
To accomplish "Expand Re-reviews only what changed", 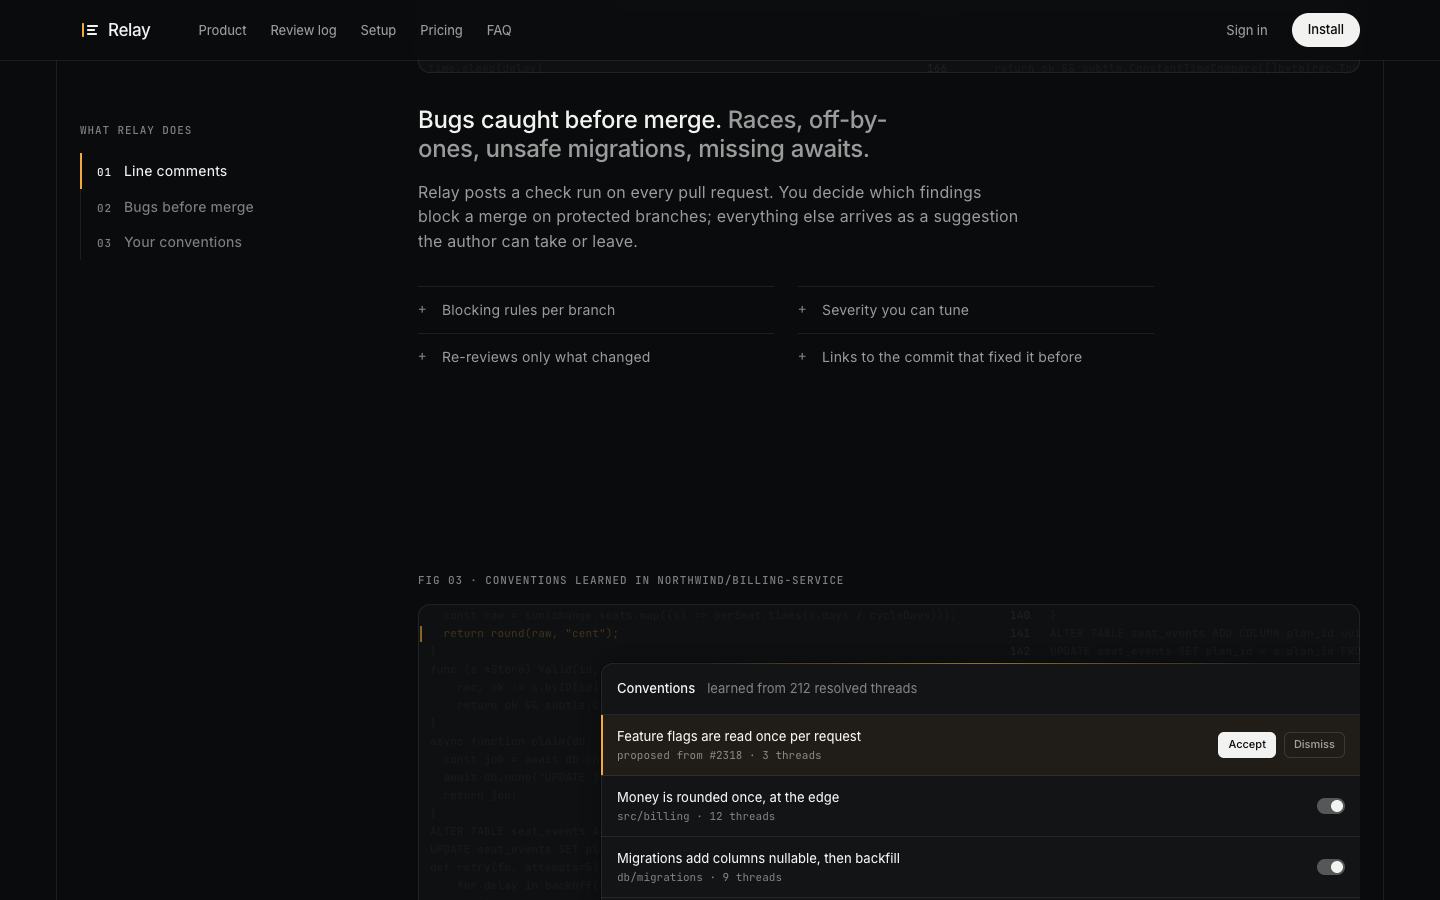I will click(596, 357).
